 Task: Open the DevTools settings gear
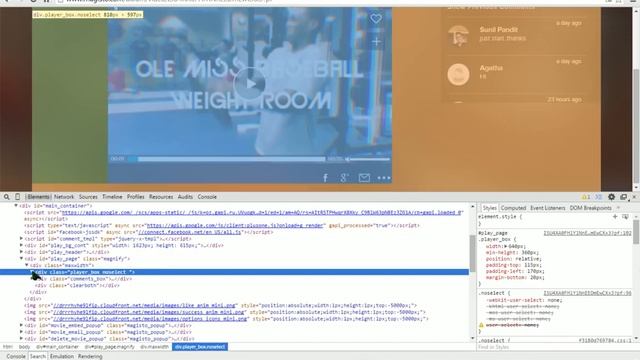click(611, 197)
